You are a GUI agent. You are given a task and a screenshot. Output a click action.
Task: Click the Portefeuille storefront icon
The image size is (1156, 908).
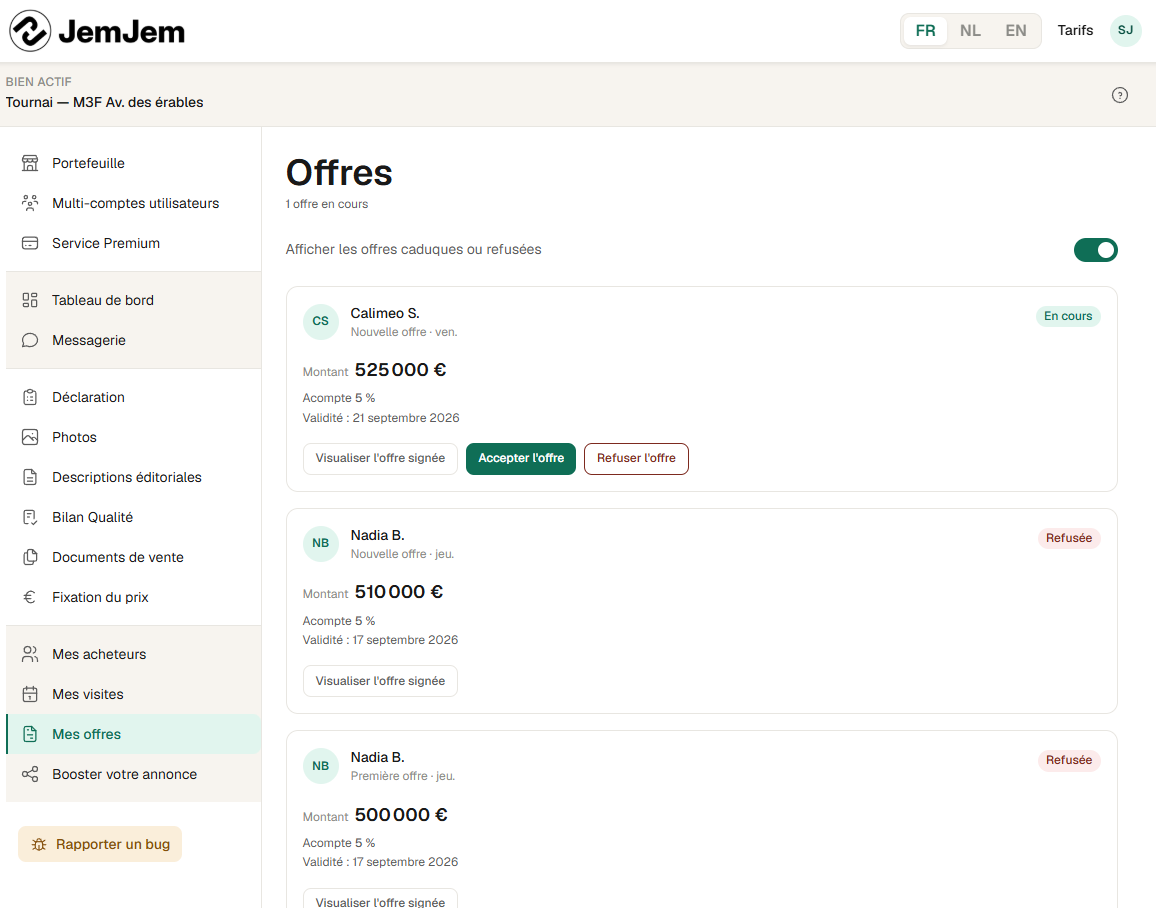click(29, 163)
